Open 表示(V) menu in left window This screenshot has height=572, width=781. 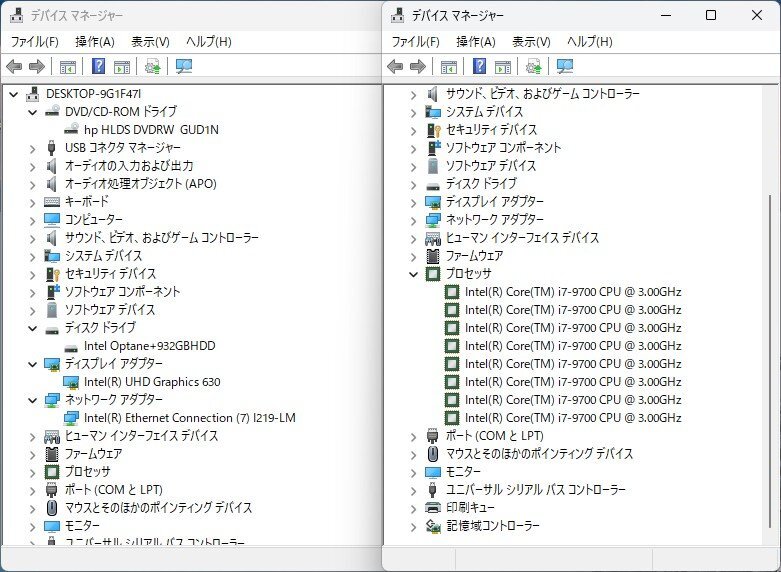click(x=150, y=42)
